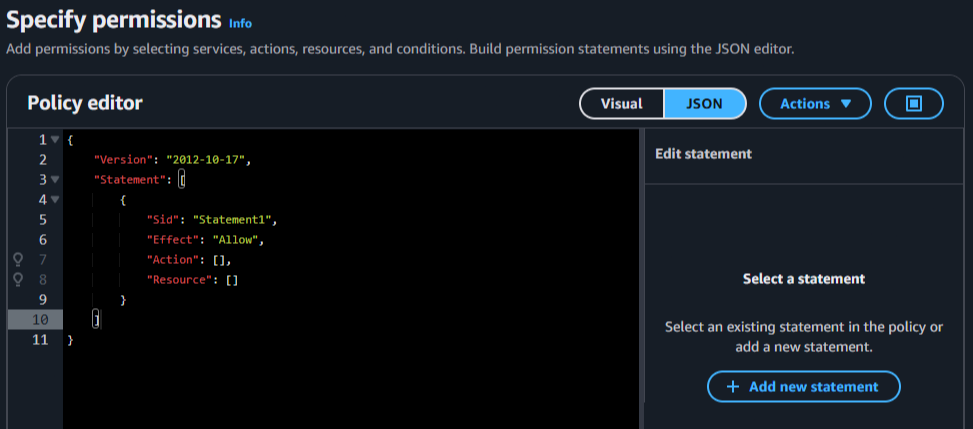This screenshot has height=429, width=973.
Task: Click the lightbulb hint icon on line 7
Action: coord(18,260)
